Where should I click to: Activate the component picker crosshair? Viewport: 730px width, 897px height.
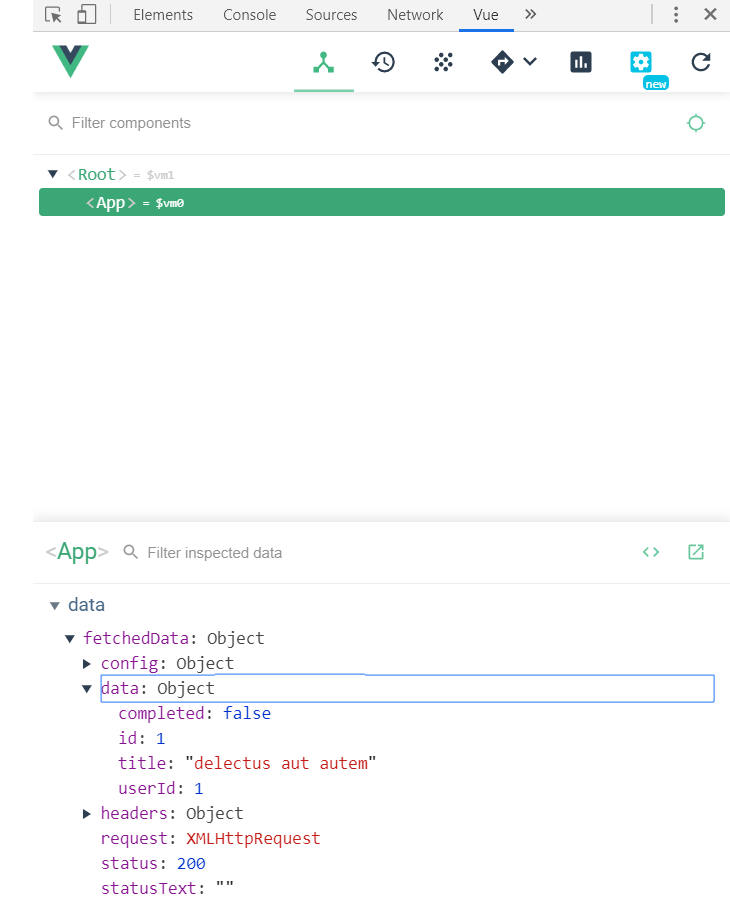click(x=696, y=122)
